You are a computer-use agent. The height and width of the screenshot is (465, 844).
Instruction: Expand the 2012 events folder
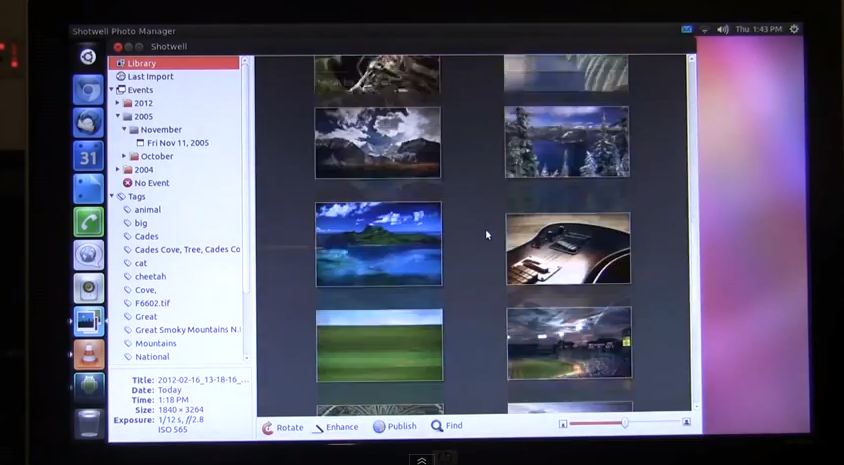pos(118,103)
